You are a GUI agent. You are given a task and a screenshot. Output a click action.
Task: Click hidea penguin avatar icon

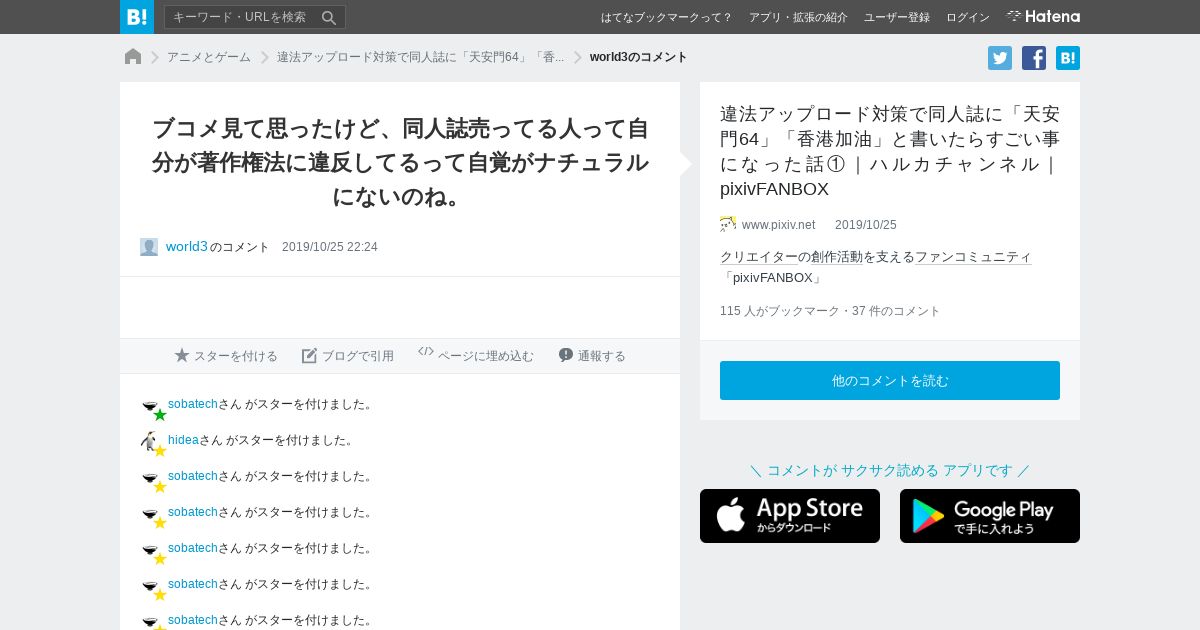click(x=149, y=440)
